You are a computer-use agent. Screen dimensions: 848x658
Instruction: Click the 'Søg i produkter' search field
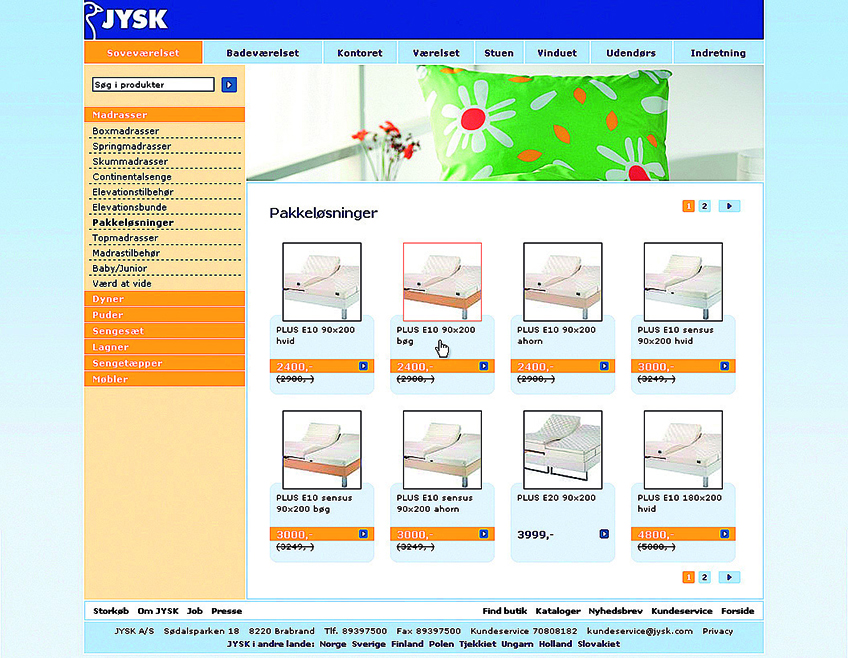pyautogui.click(x=153, y=84)
